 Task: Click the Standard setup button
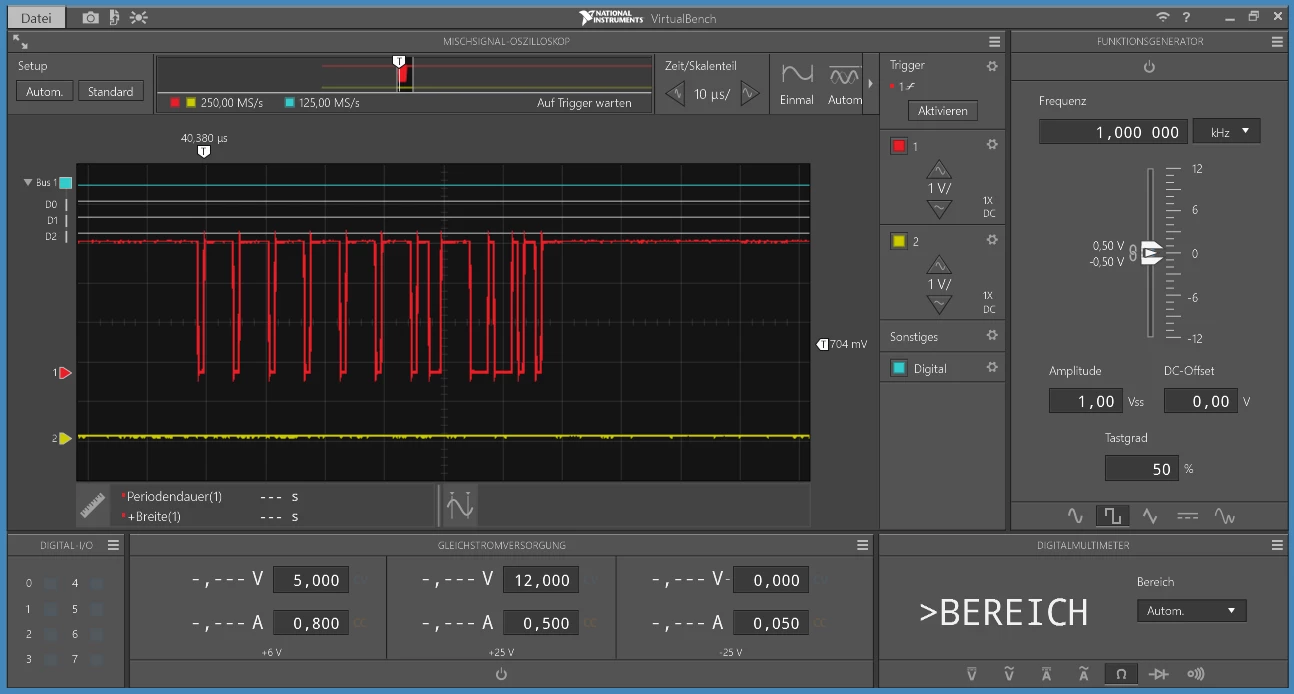point(110,91)
